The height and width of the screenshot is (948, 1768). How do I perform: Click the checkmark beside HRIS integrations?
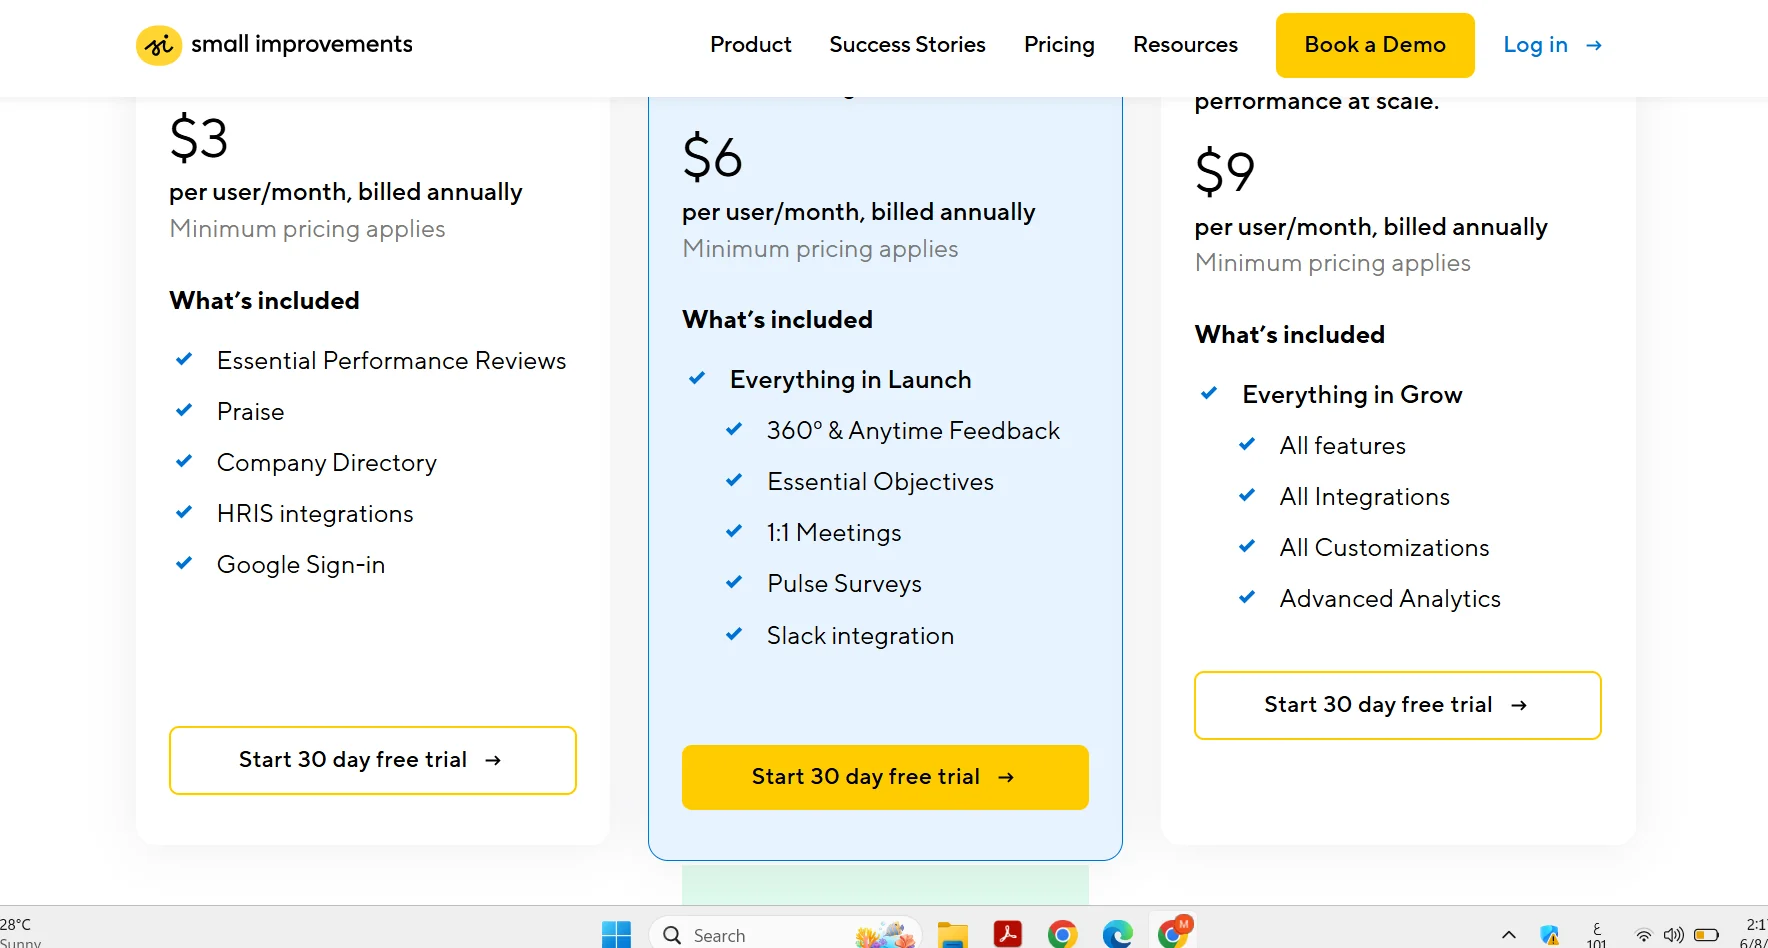(184, 512)
